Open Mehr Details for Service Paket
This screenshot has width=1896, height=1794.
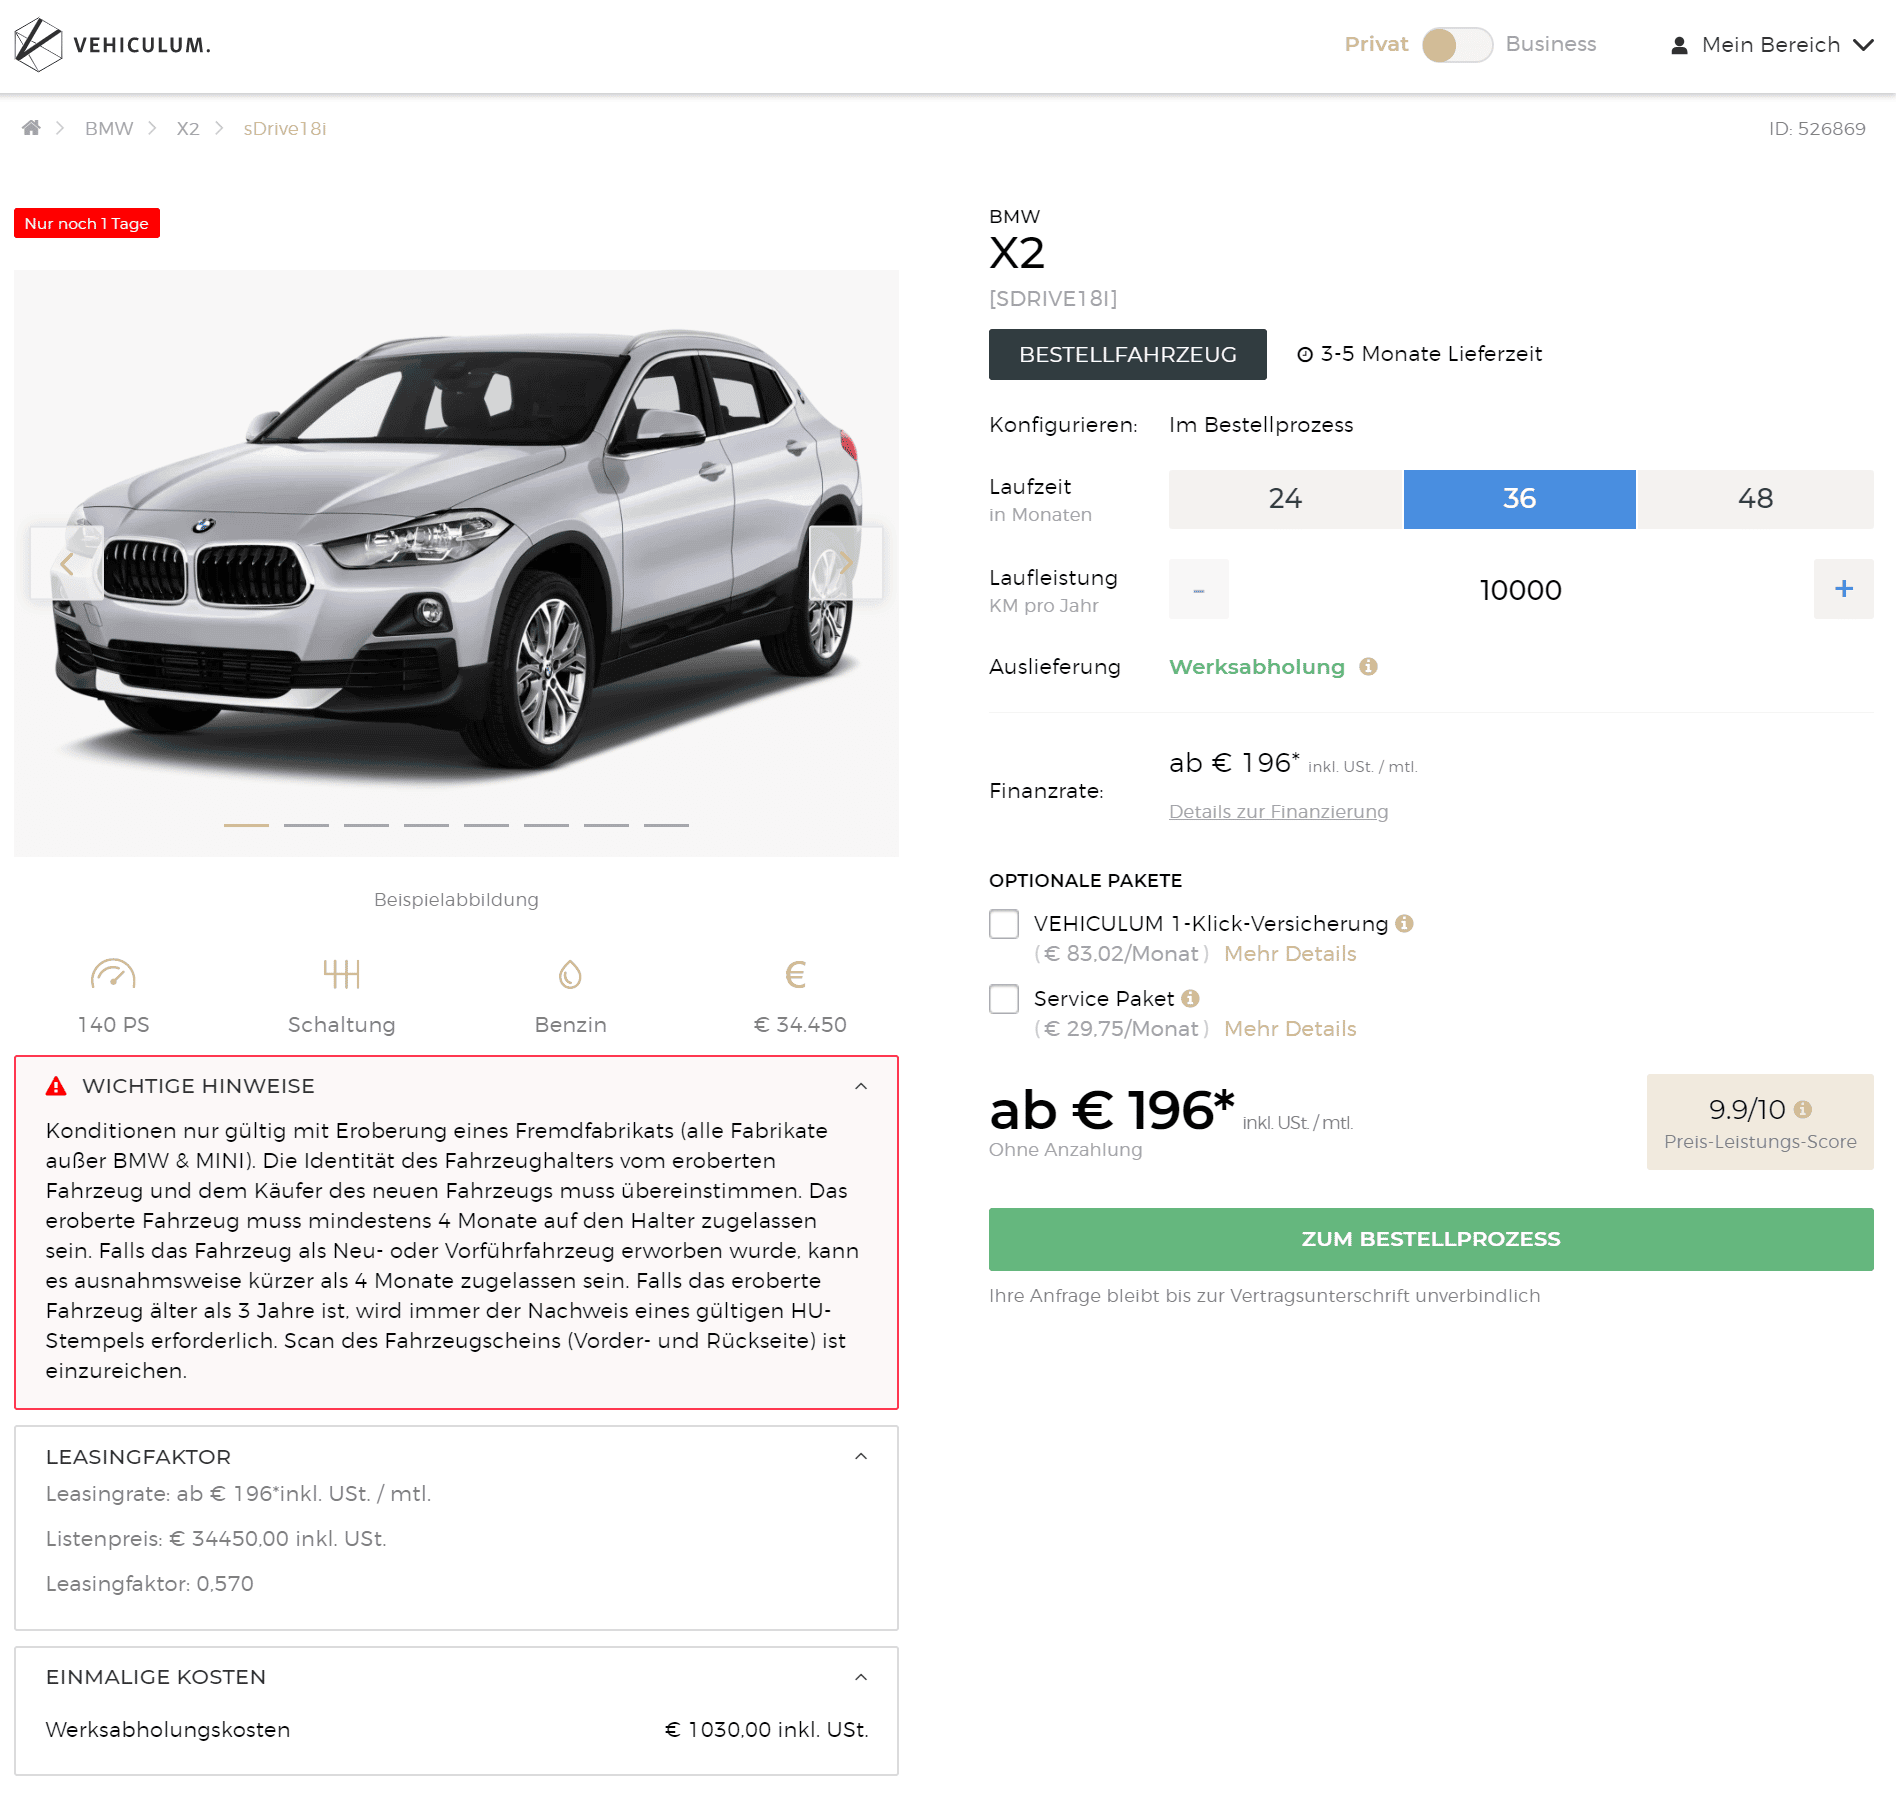1290,1028
